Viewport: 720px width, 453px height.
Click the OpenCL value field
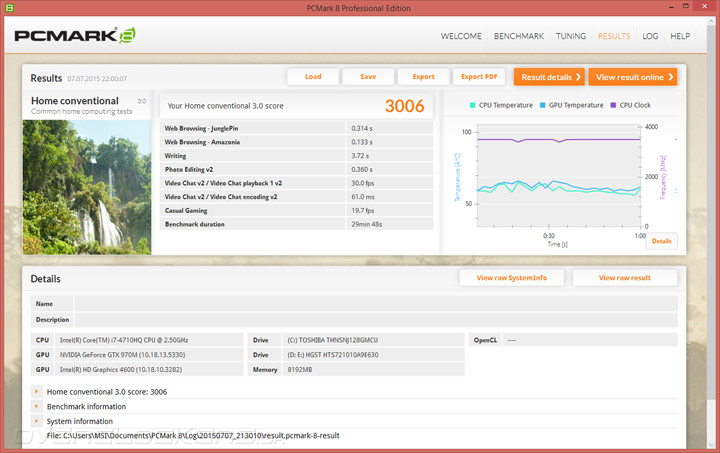590,340
